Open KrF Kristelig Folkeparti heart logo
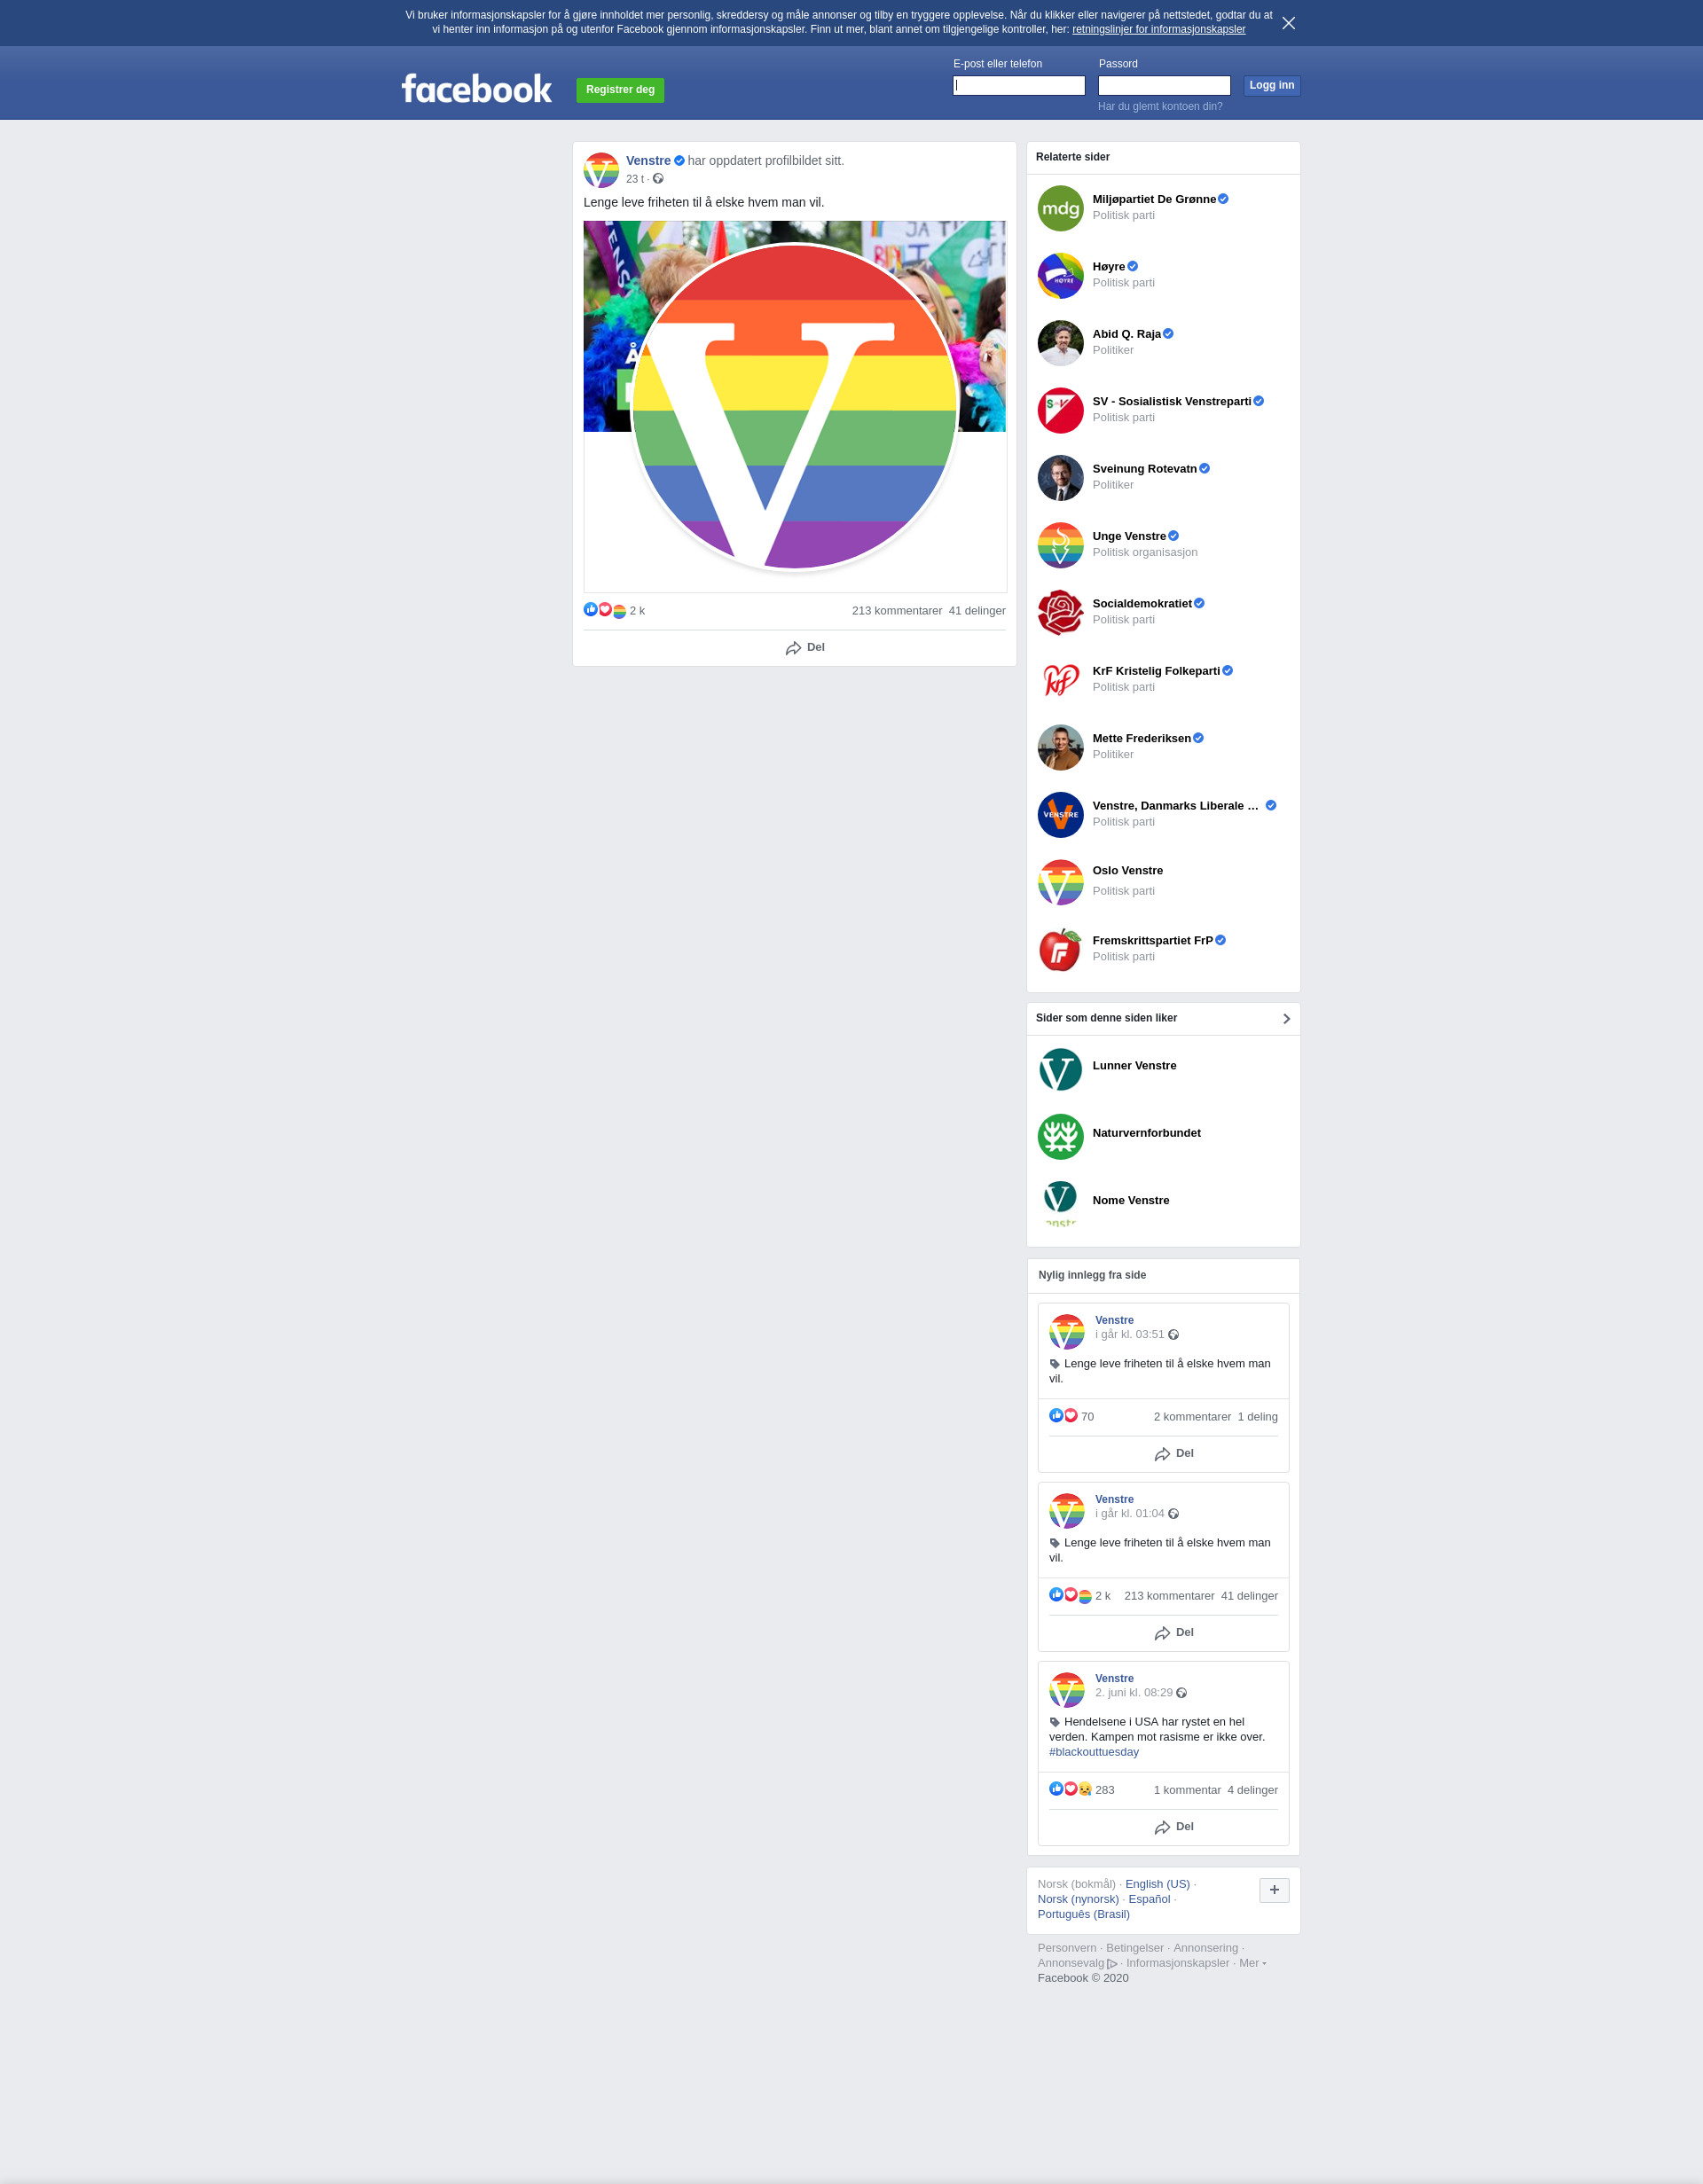 point(1060,680)
